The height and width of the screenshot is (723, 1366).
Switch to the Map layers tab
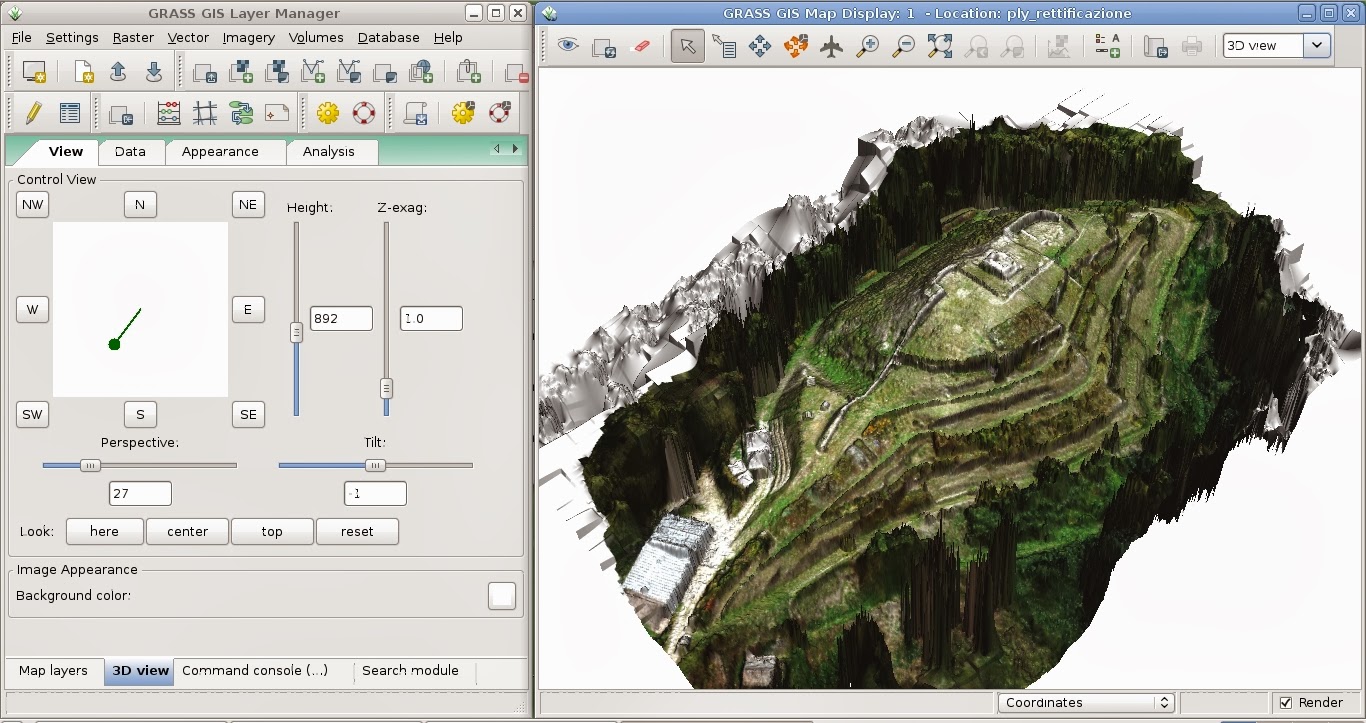[x=53, y=670]
